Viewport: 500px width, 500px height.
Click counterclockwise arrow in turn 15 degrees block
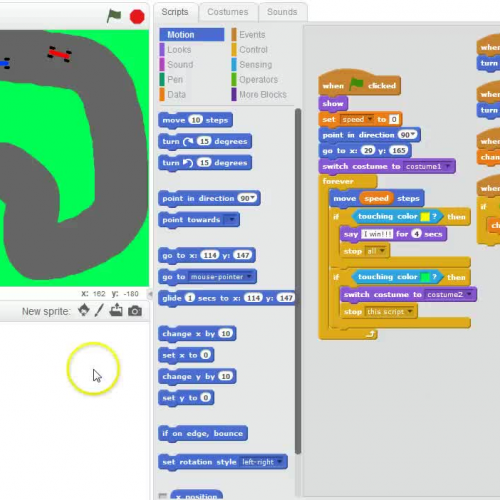coord(188,163)
